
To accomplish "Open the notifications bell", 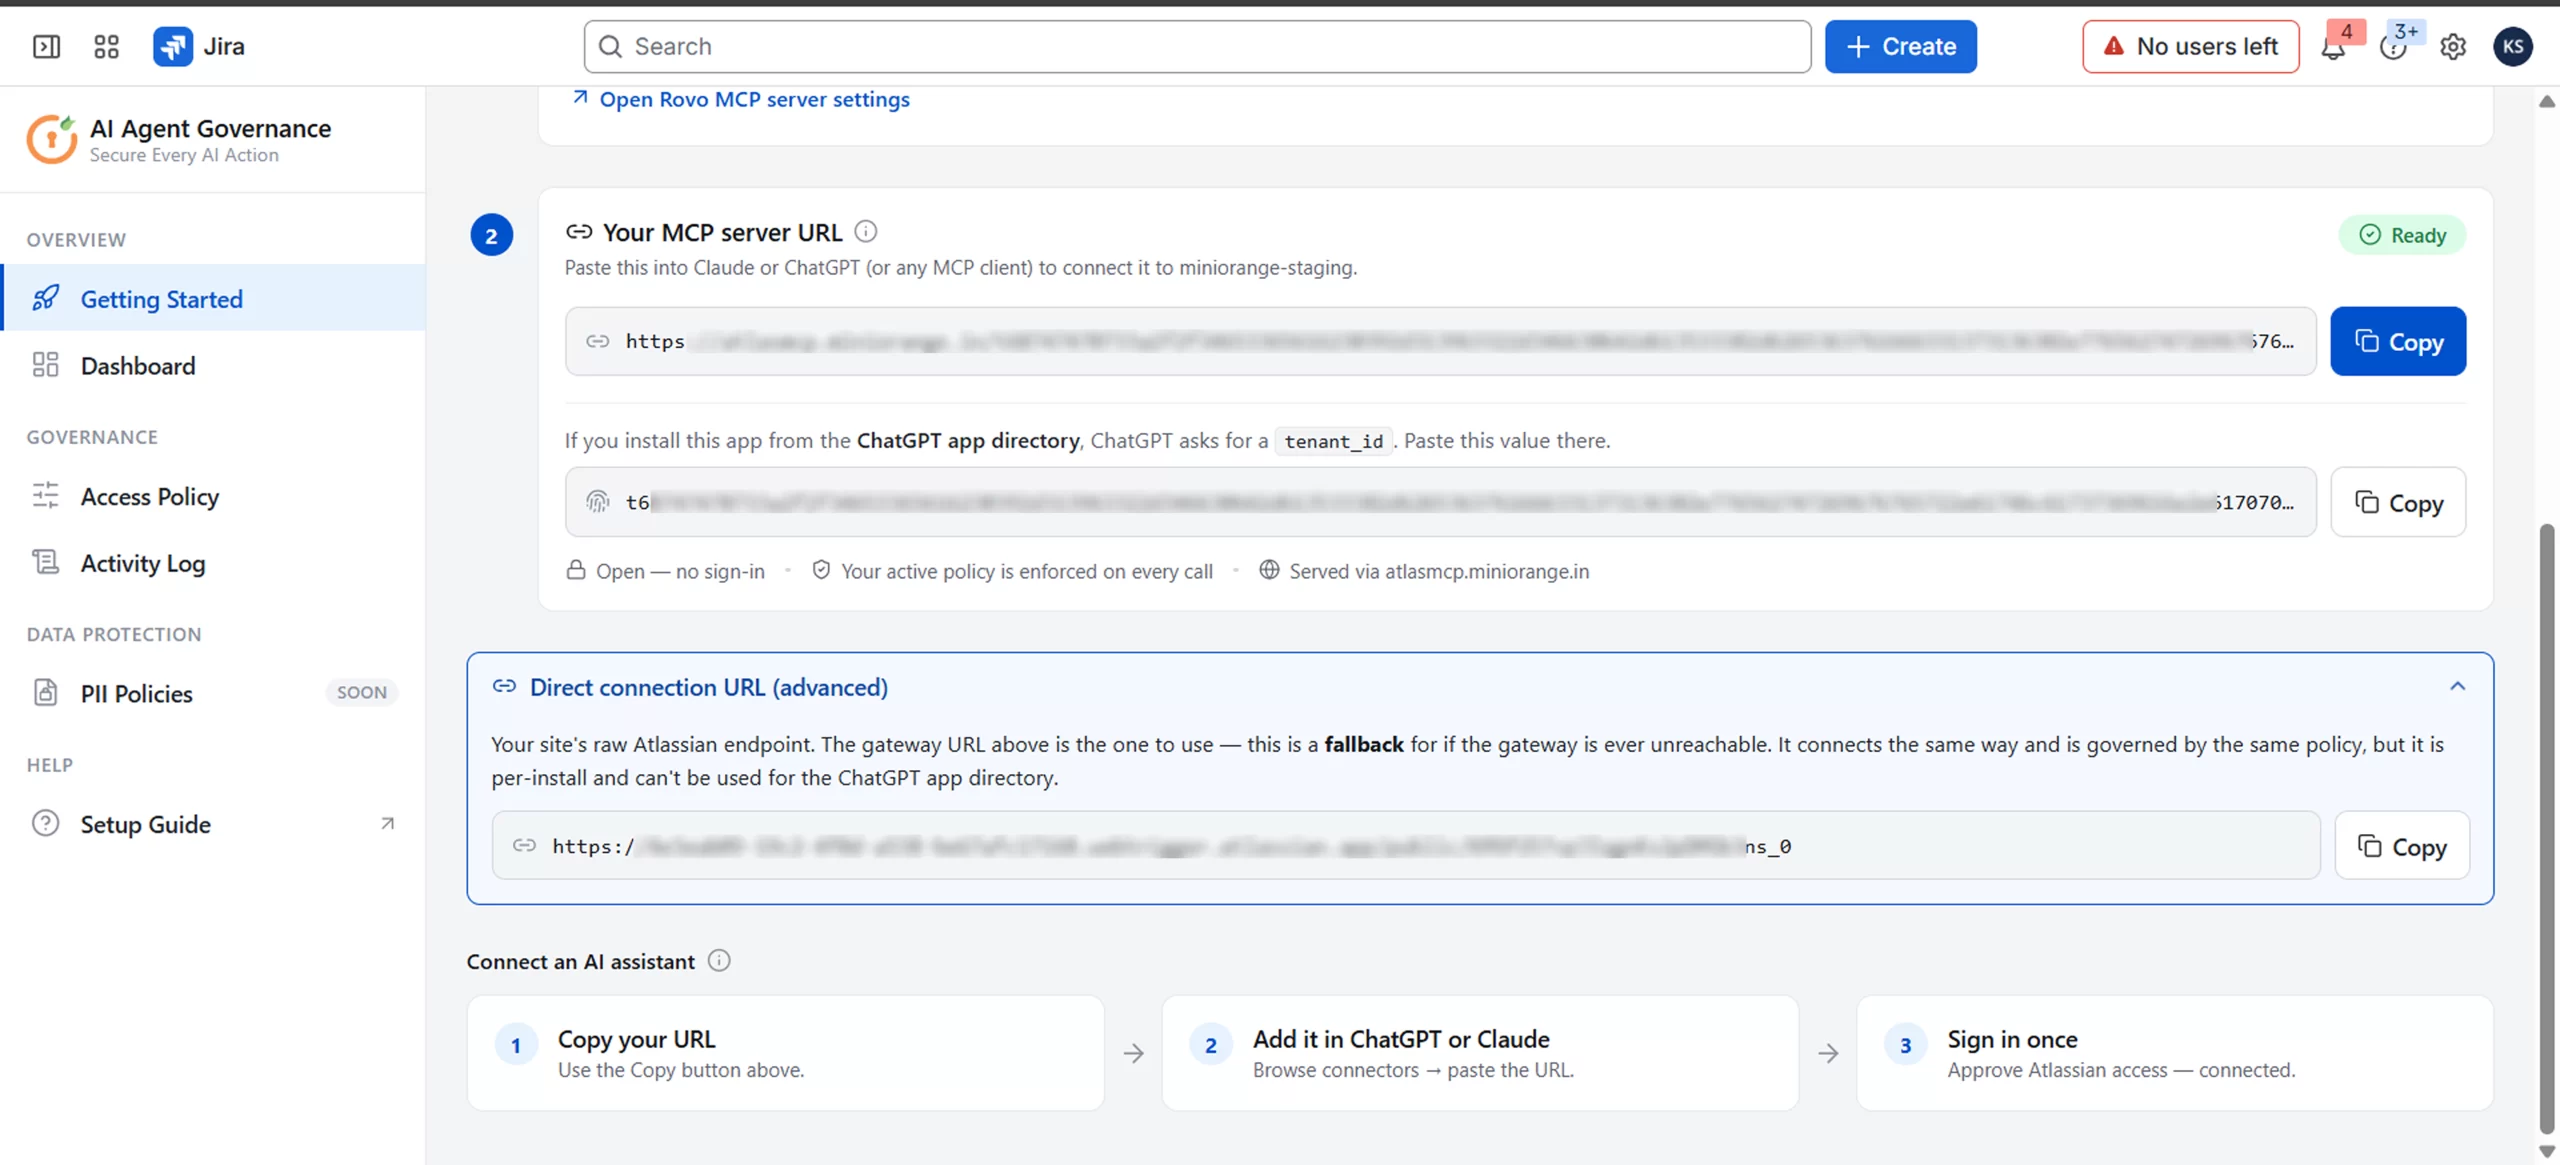I will 2333,46.
